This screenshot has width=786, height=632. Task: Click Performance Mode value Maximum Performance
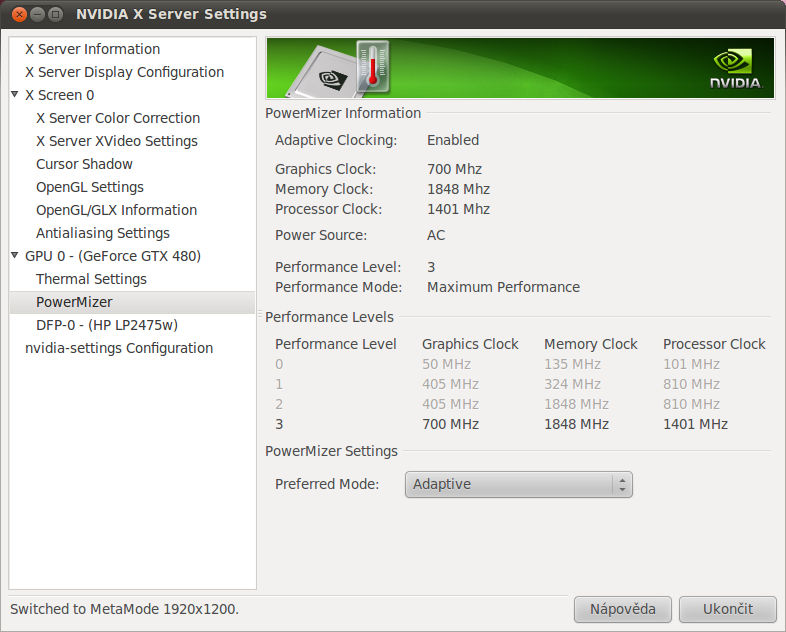coord(503,288)
